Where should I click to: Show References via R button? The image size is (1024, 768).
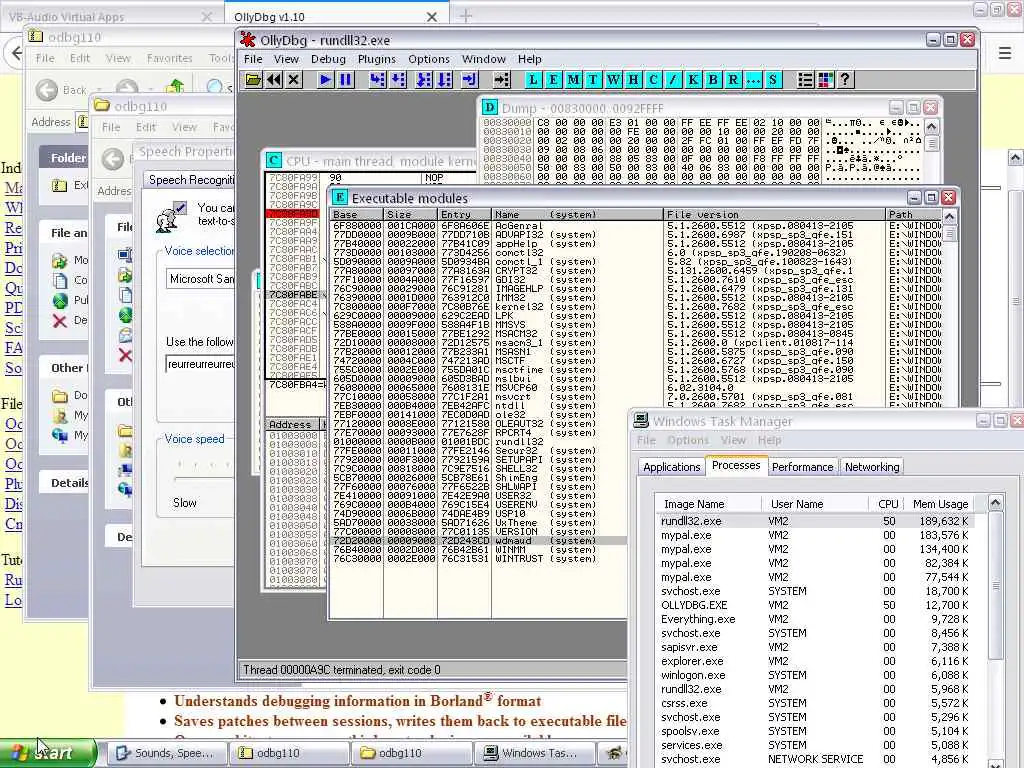pos(733,80)
